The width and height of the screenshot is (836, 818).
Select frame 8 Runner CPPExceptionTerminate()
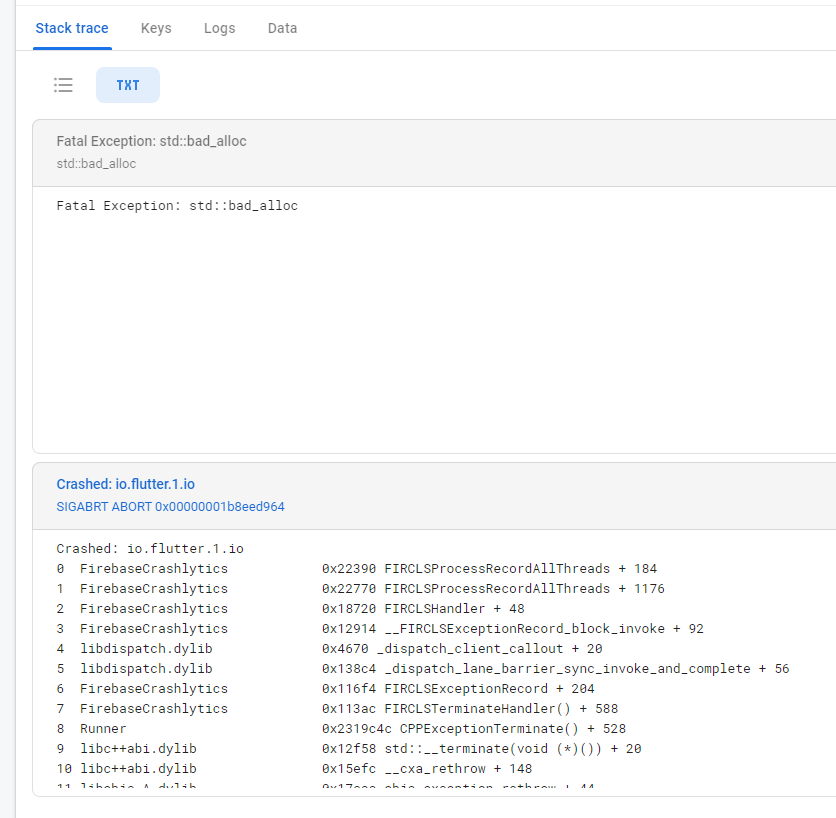pos(341,729)
